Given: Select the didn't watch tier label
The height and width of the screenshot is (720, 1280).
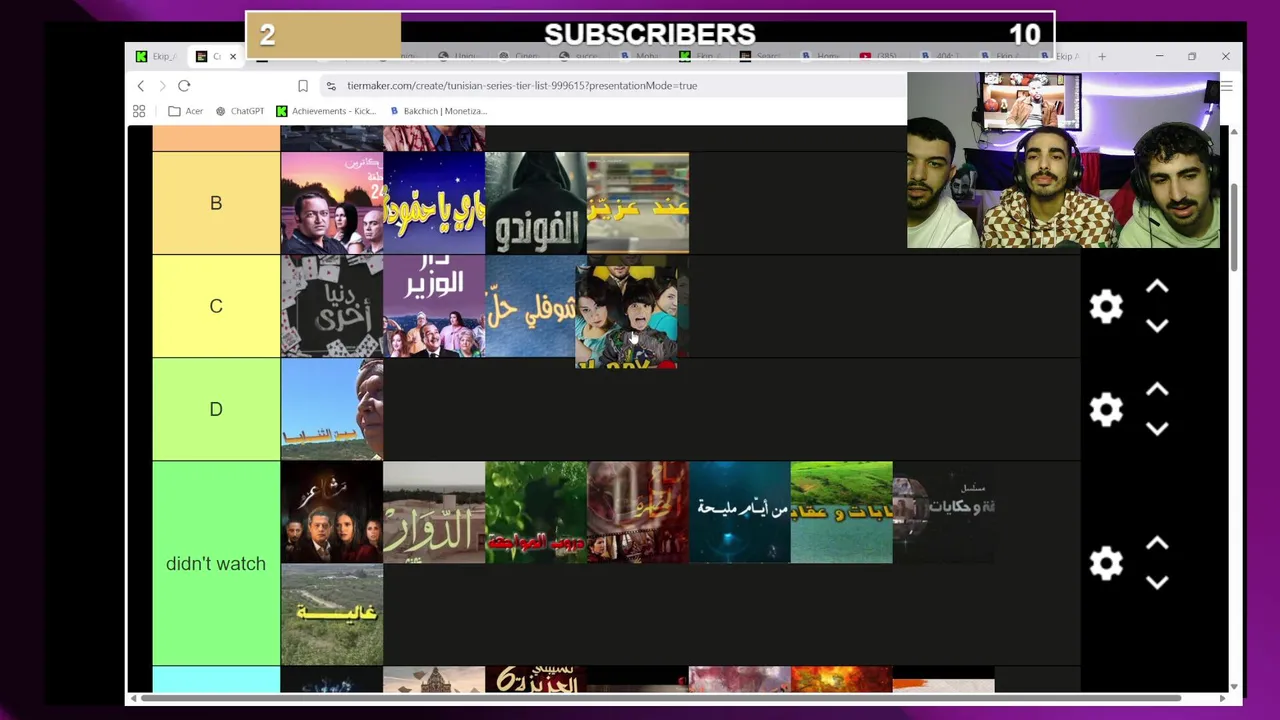Looking at the screenshot, I should (x=216, y=563).
